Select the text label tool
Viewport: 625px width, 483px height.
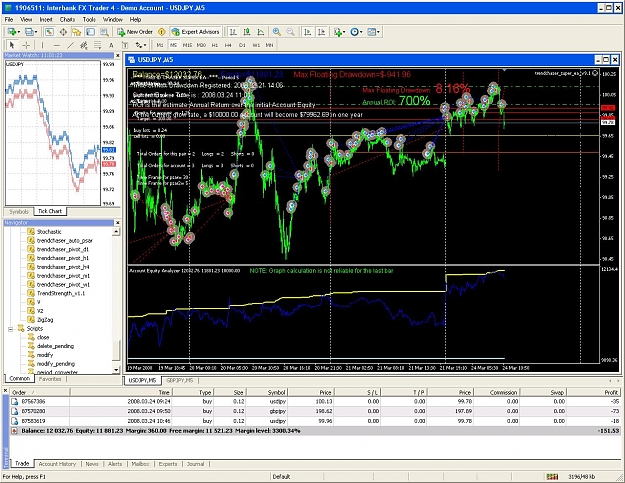125,45
